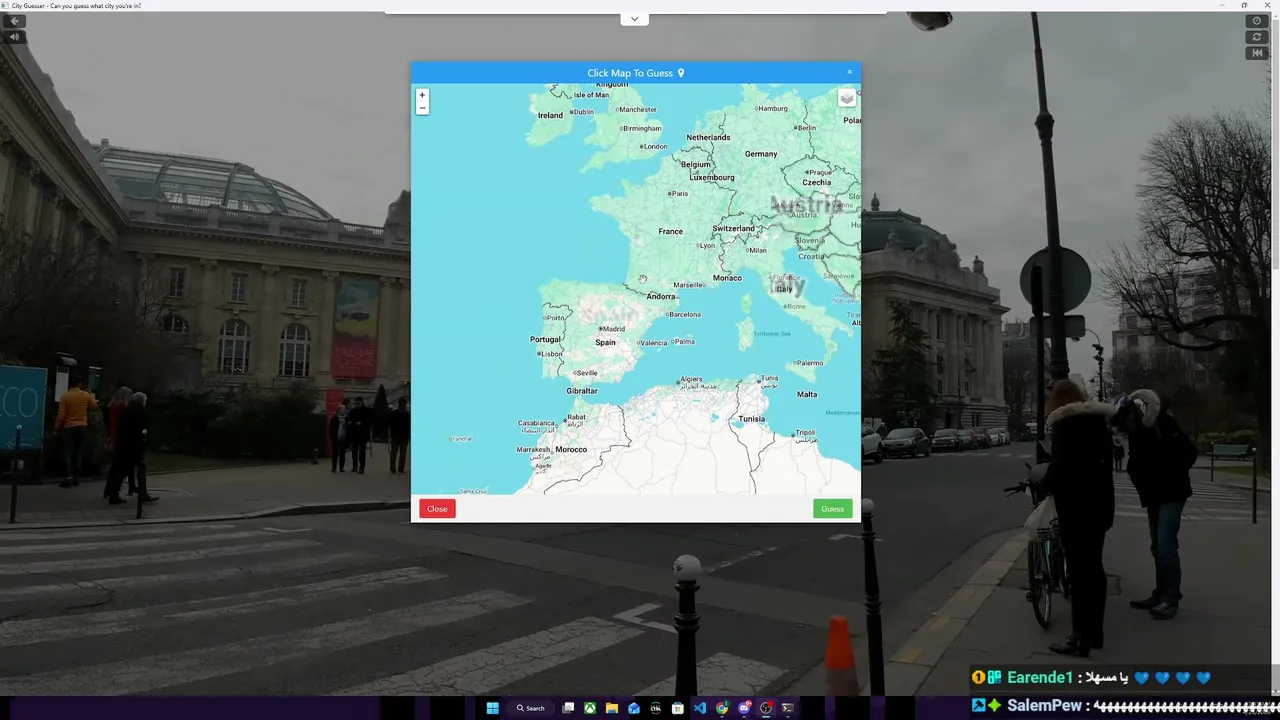Viewport: 1280px width, 720px height.
Task: Click the Gibraltar label on the map
Action: pos(582,391)
